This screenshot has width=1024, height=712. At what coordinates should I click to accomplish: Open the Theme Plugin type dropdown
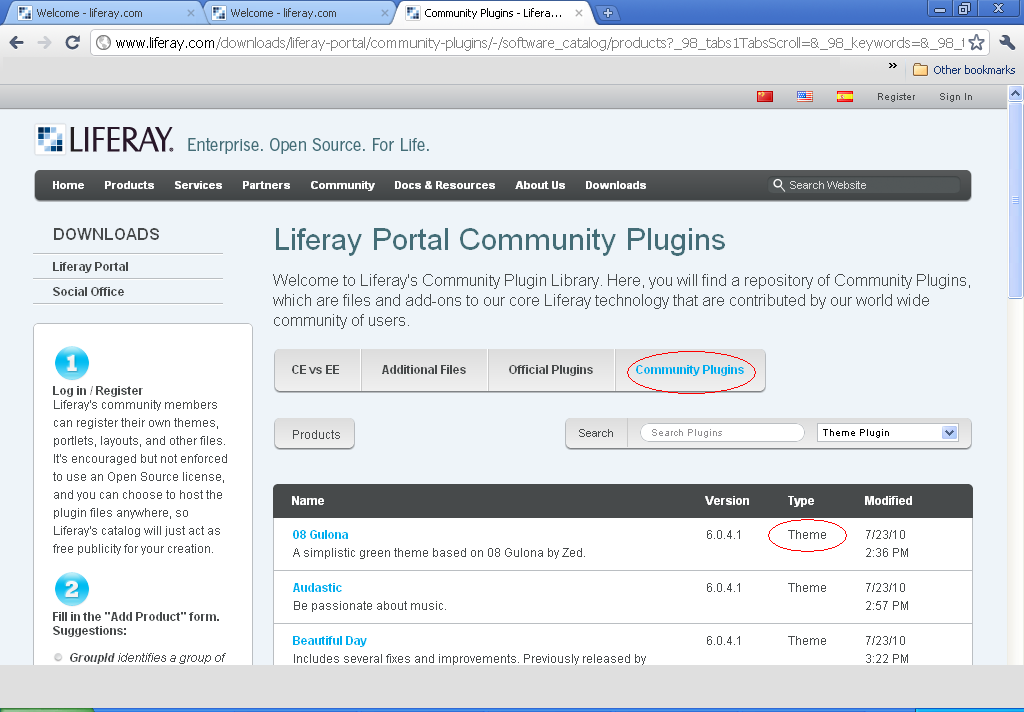888,432
